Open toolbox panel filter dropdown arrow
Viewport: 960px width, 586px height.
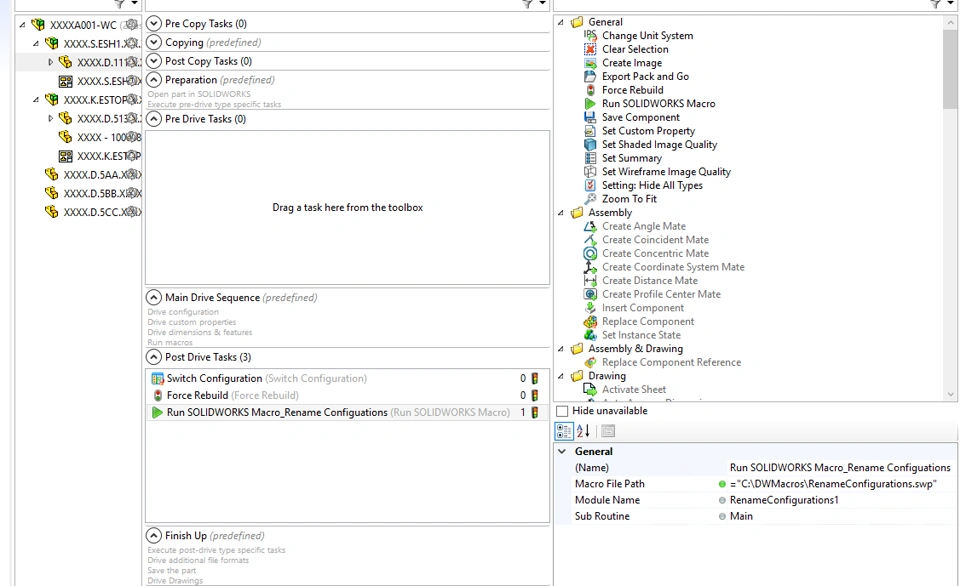click(x=950, y=3)
